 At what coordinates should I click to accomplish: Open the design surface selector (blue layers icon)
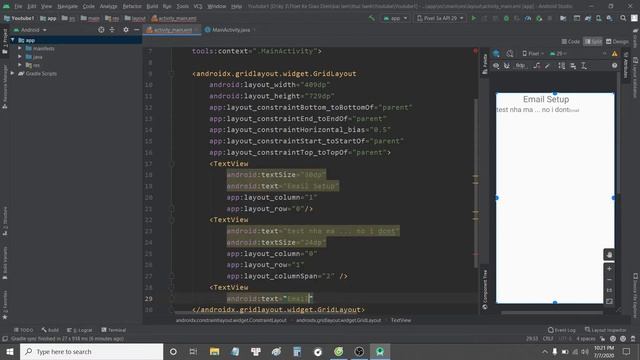click(x=496, y=53)
